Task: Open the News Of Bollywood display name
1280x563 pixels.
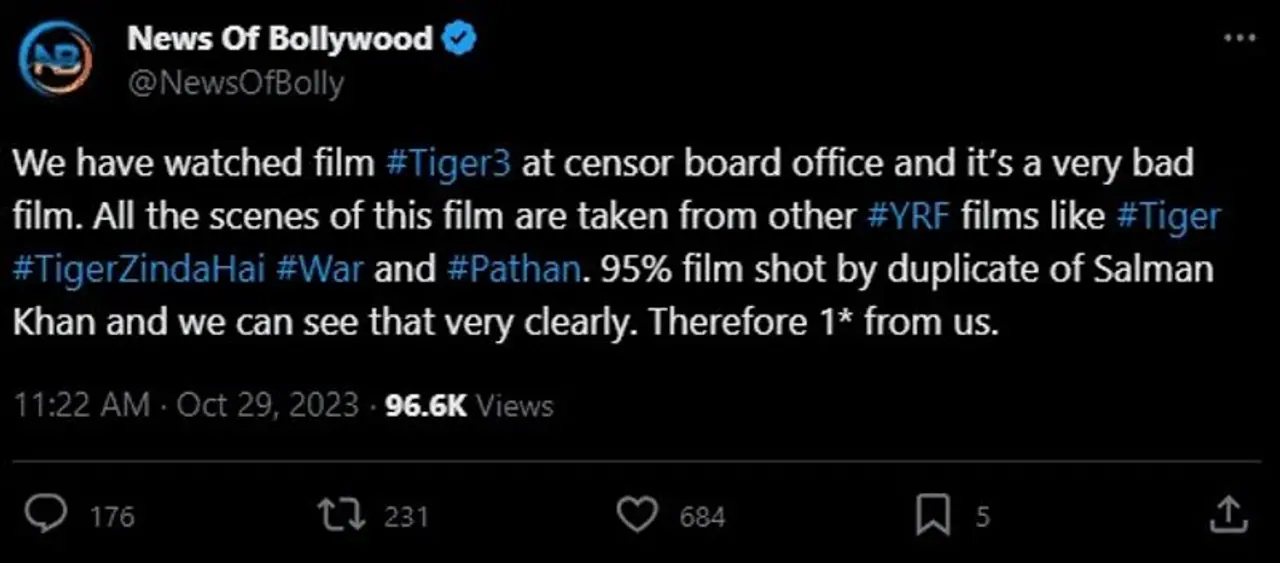Action: pos(280,39)
